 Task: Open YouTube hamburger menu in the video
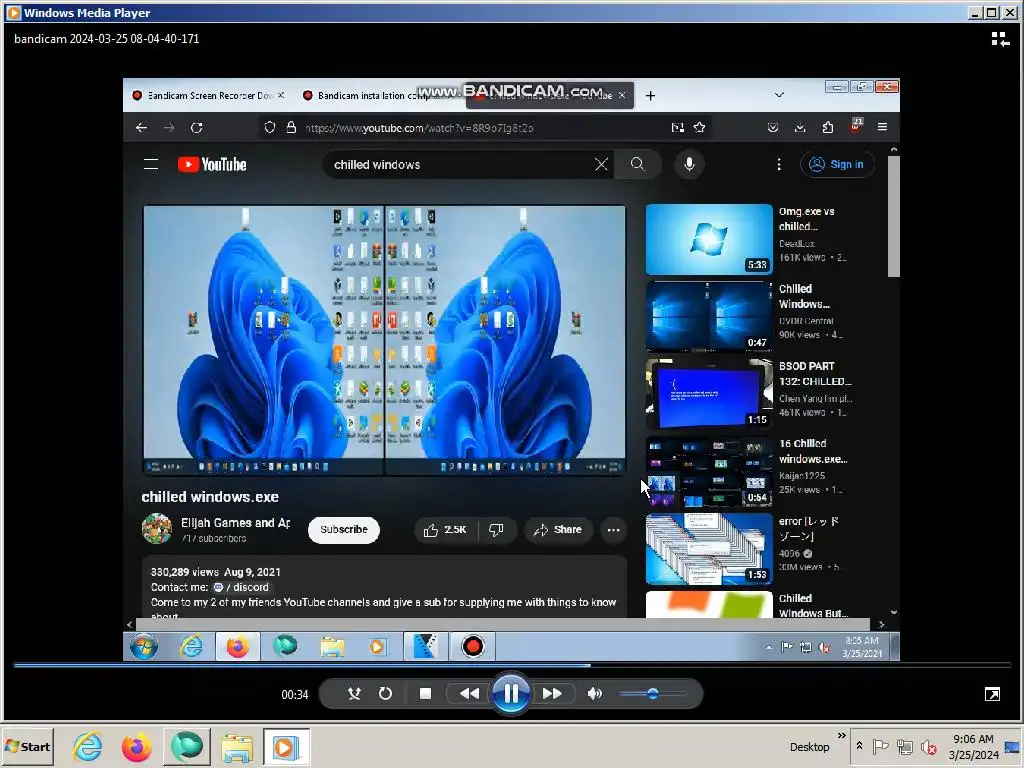tap(151, 165)
